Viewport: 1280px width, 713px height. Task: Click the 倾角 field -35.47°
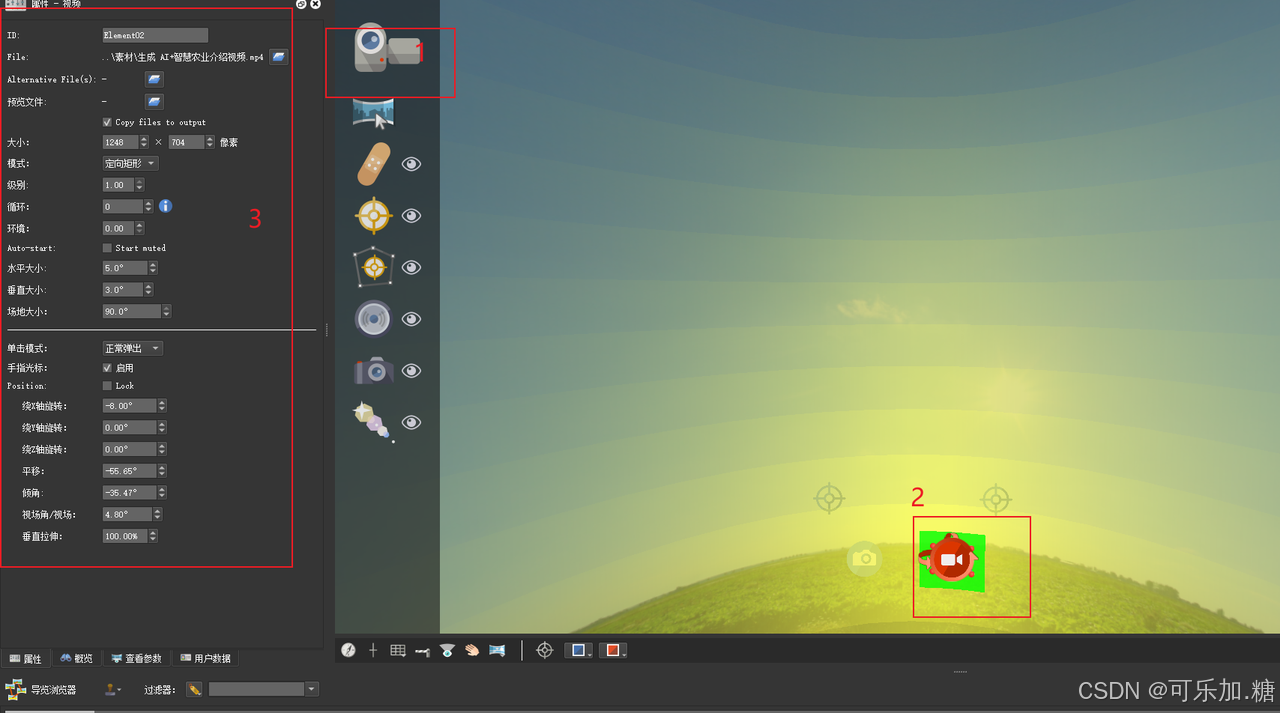coord(129,492)
